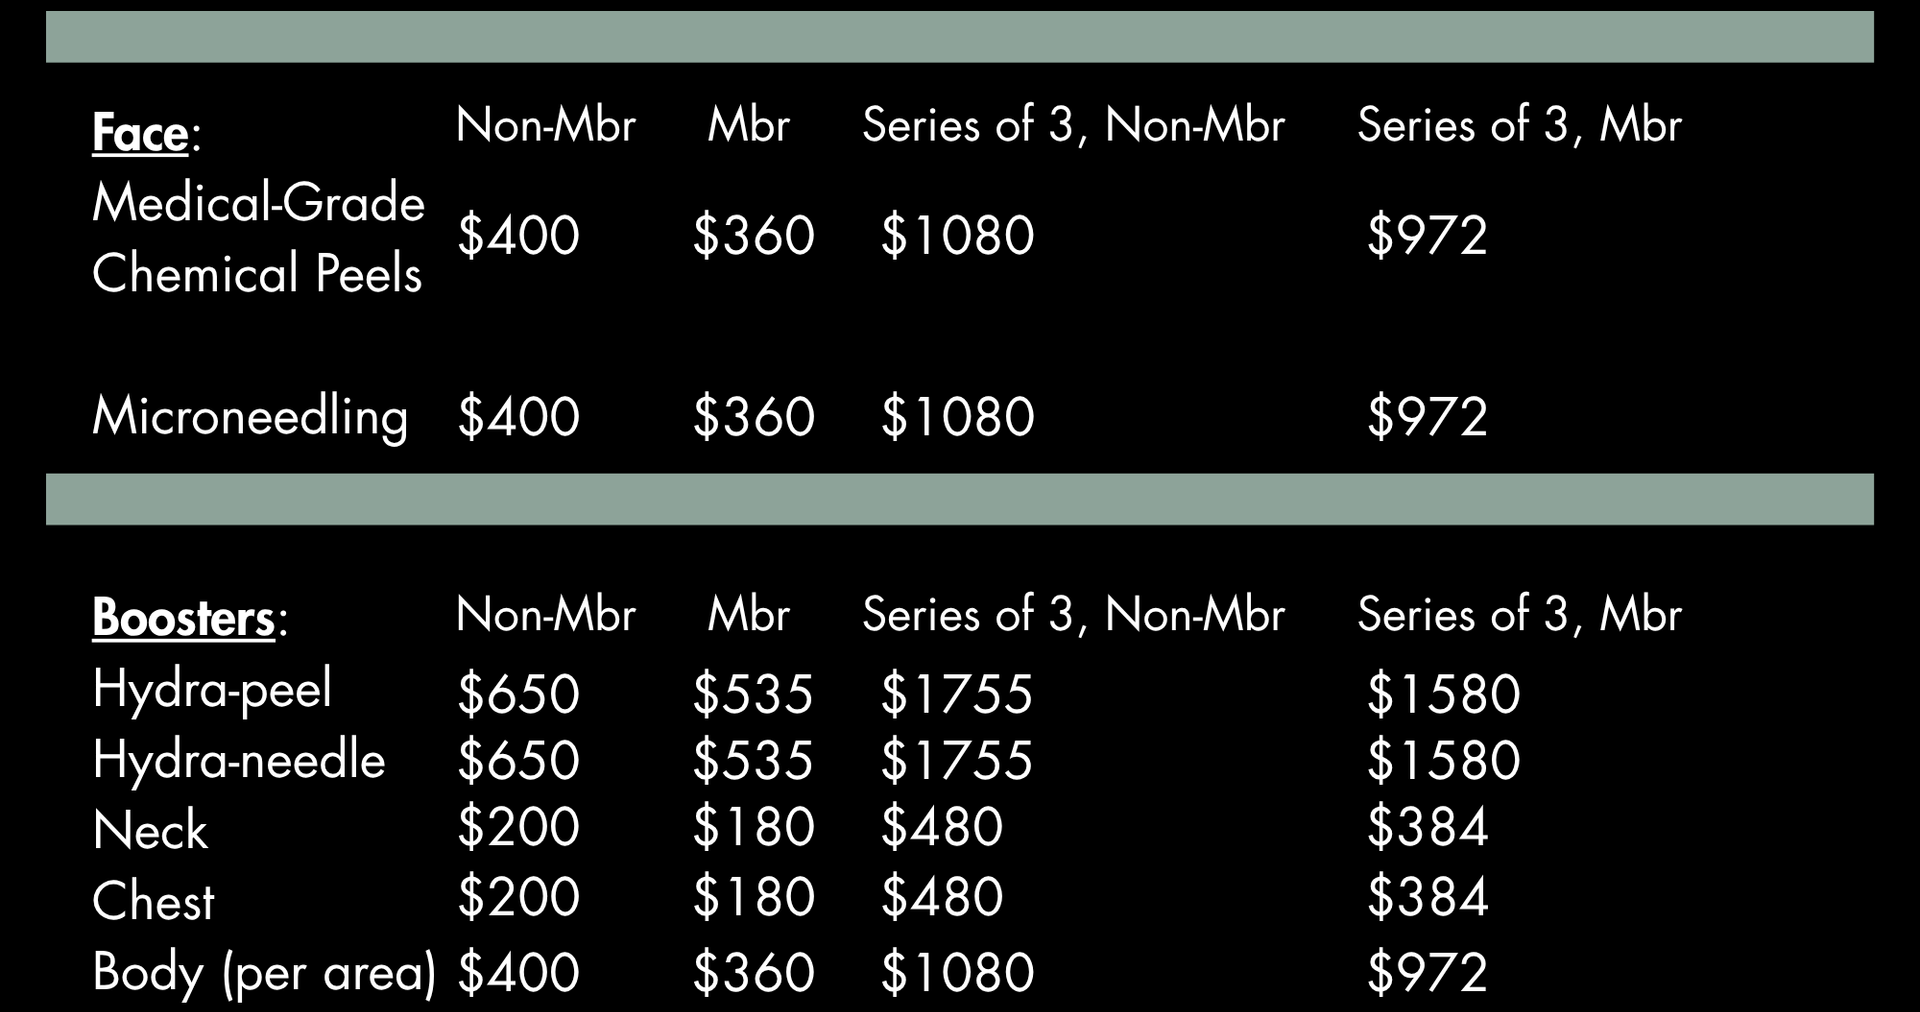Click Body's $972 series member price
Viewport: 1920px width, 1012px height.
pyautogui.click(x=1427, y=972)
